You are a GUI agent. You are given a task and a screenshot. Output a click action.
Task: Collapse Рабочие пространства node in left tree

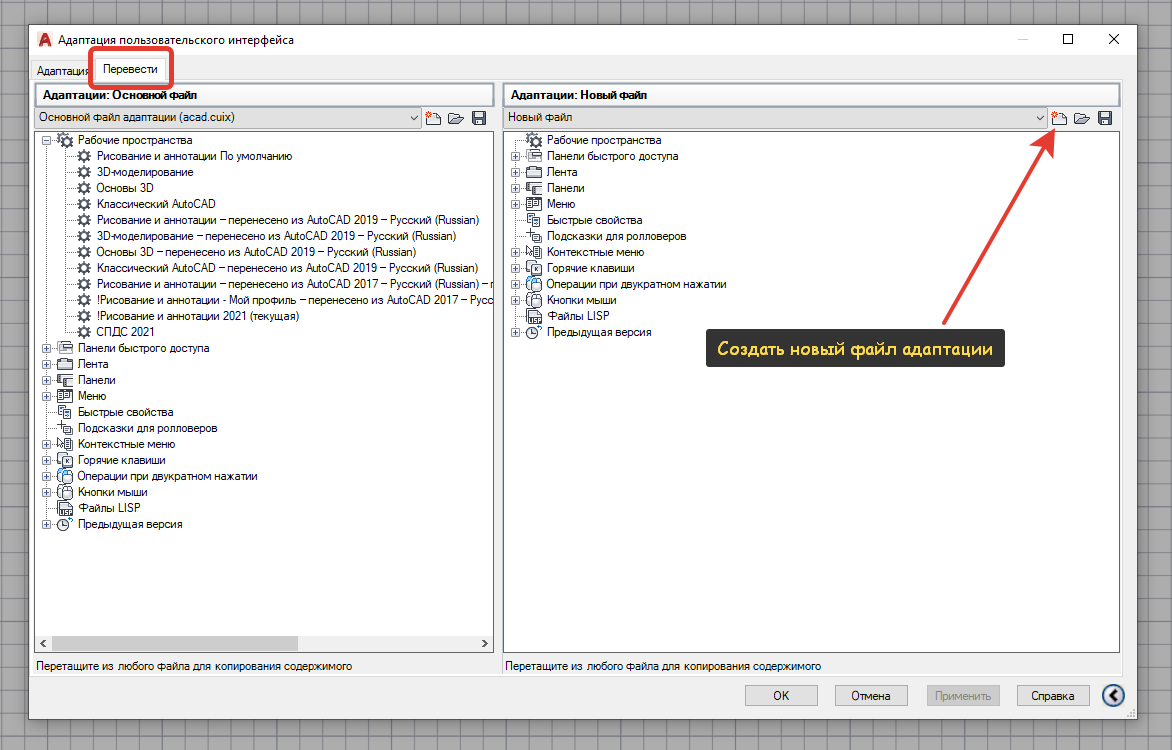46,140
